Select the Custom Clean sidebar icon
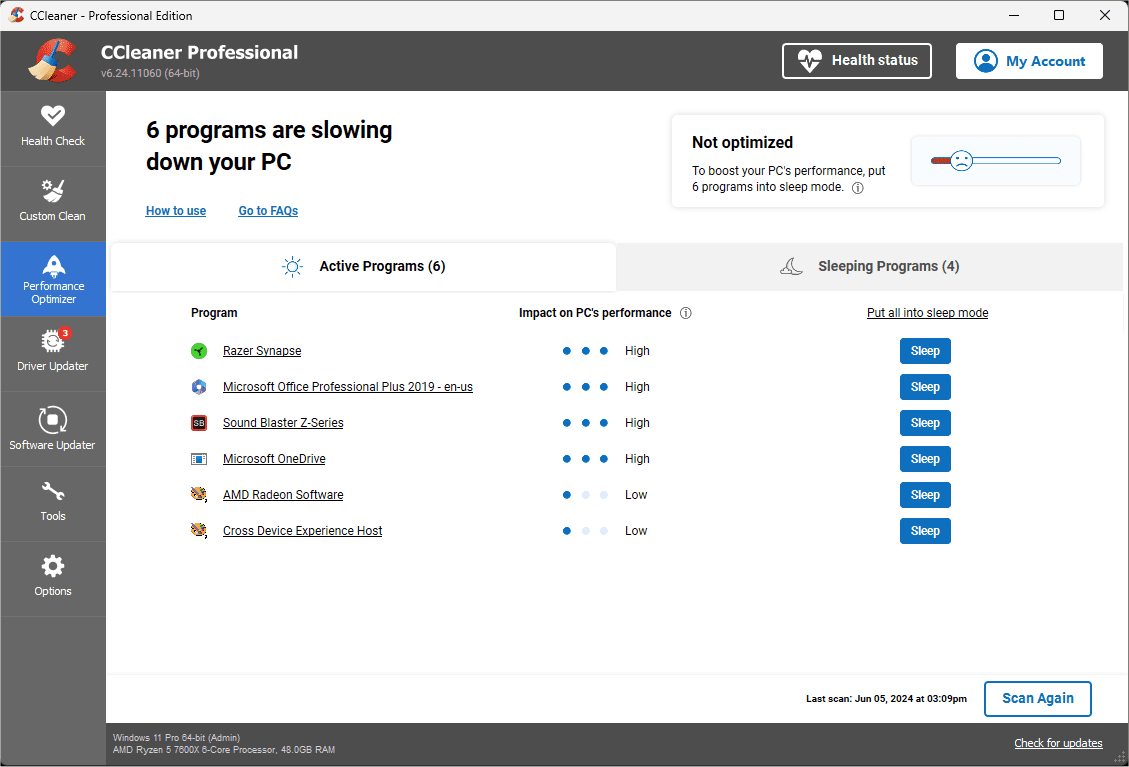This screenshot has height=767, width=1129. pos(53,203)
